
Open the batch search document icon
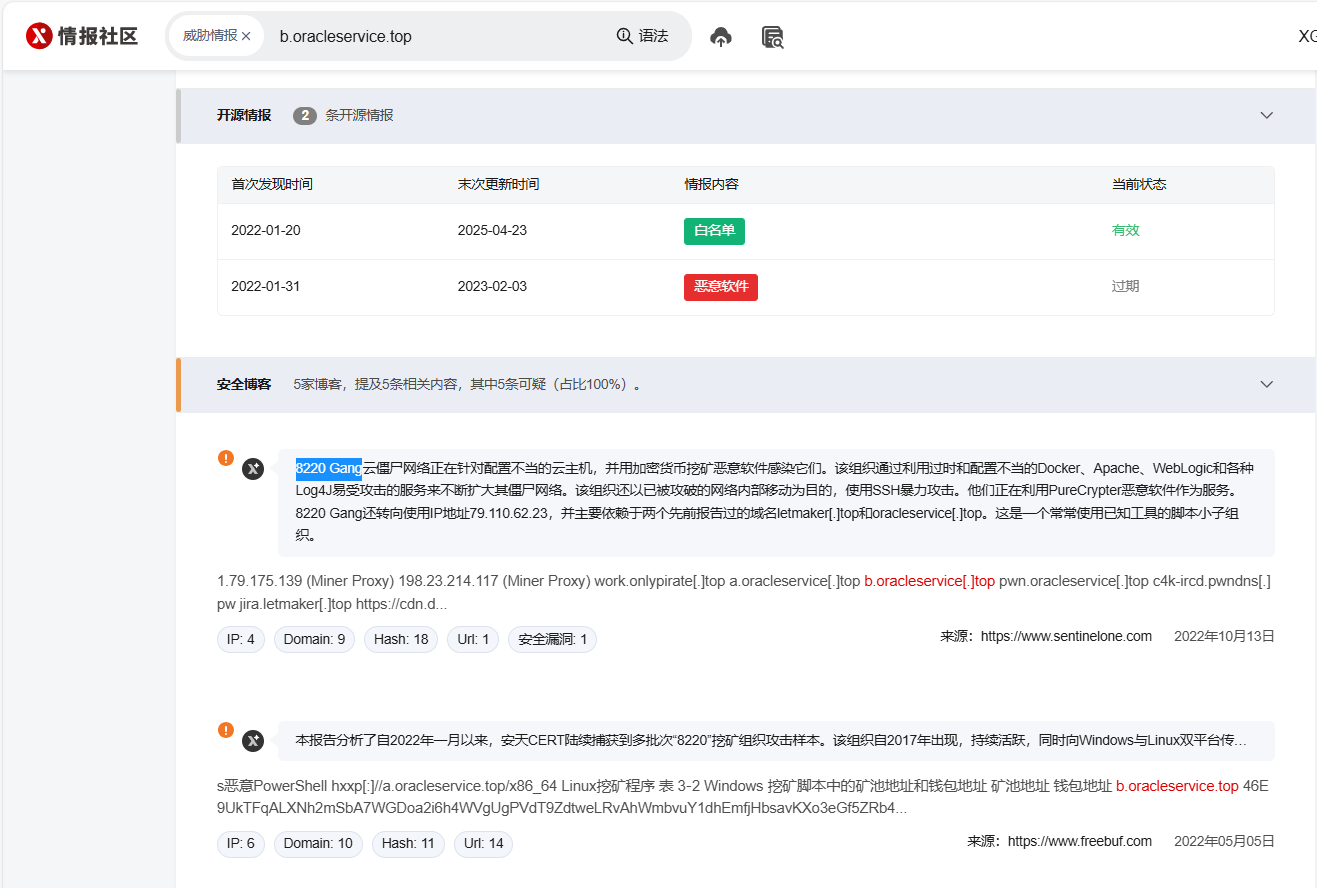[772, 37]
